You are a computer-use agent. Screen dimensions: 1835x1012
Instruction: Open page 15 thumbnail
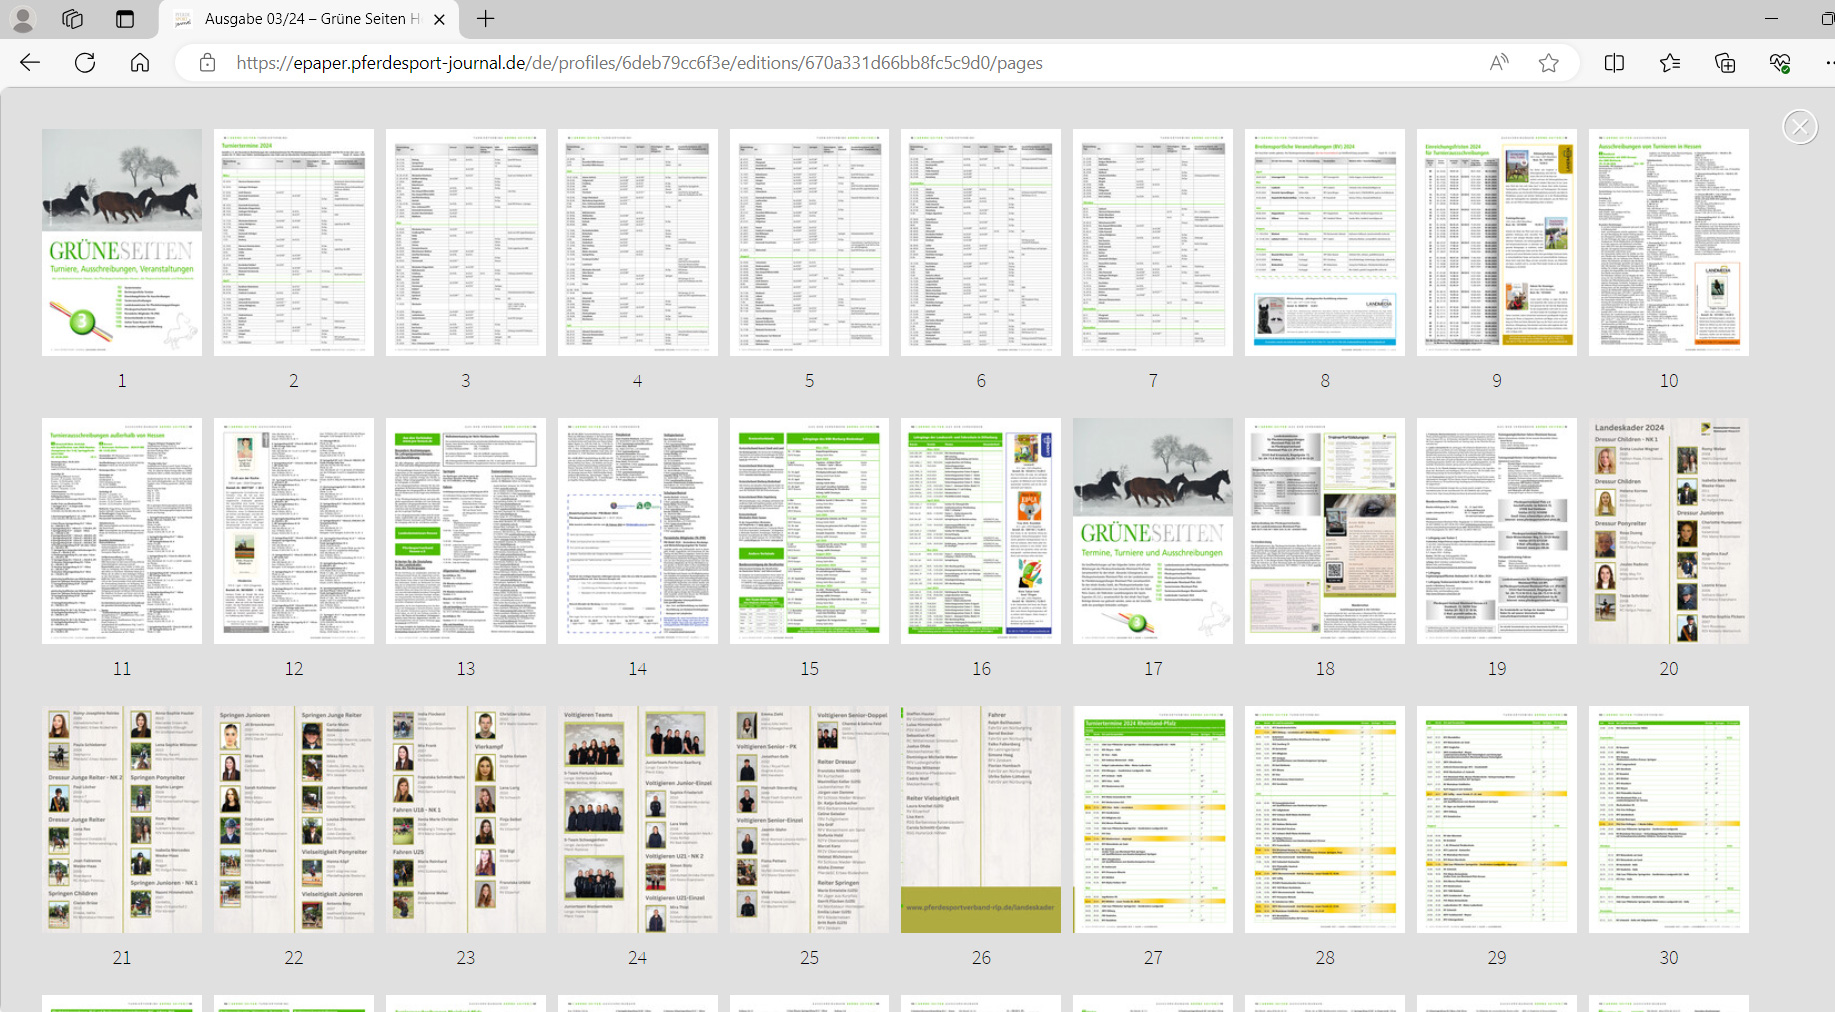809,531
